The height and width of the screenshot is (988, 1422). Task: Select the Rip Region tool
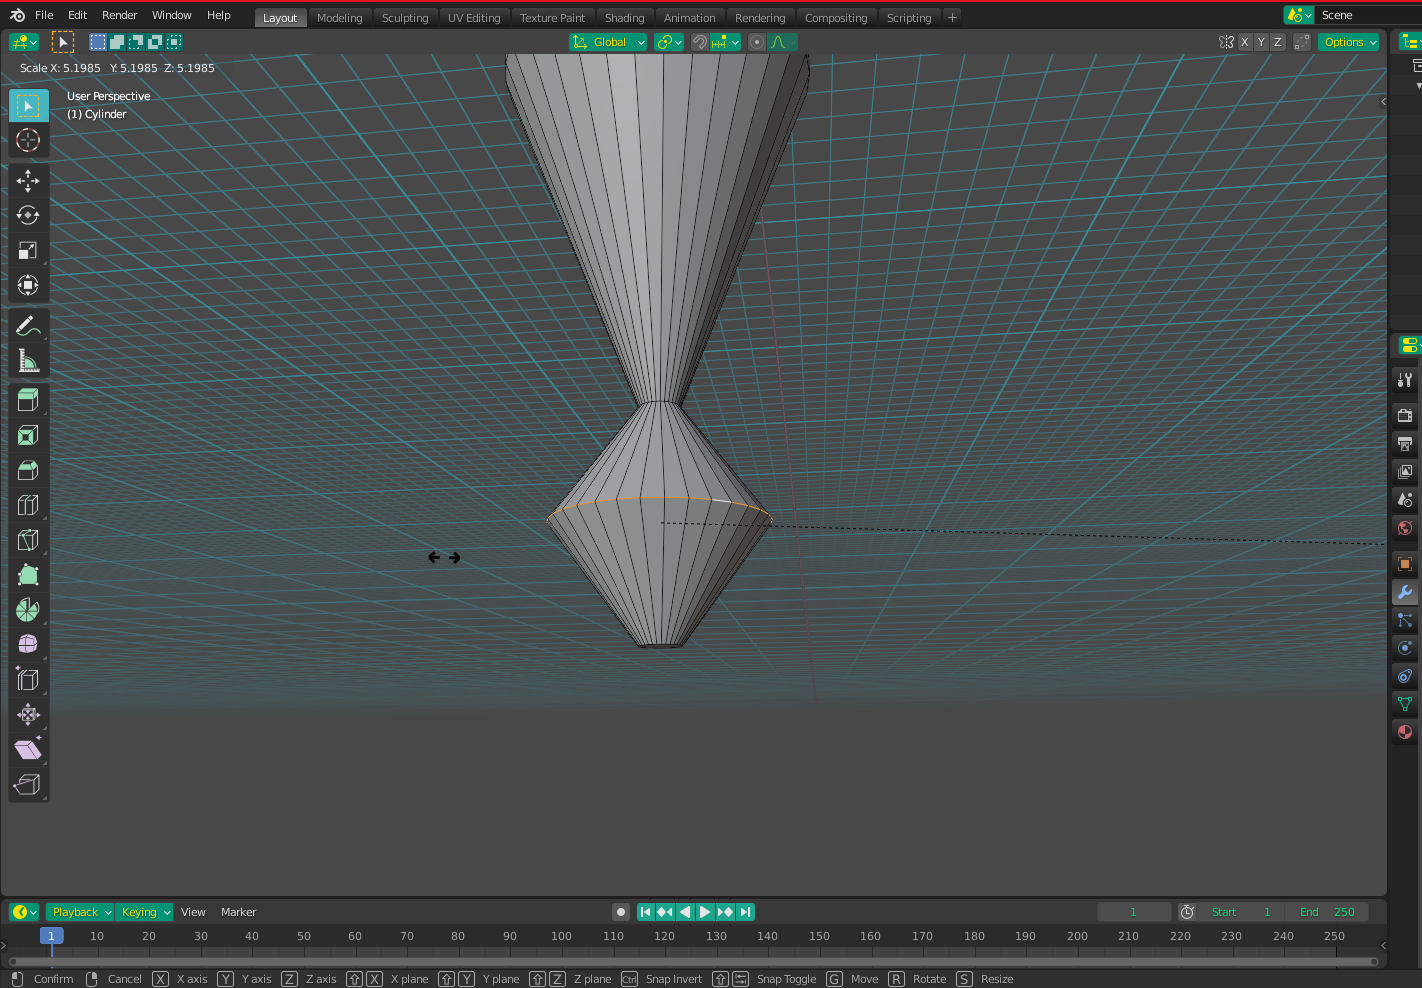tap(28, 784)
